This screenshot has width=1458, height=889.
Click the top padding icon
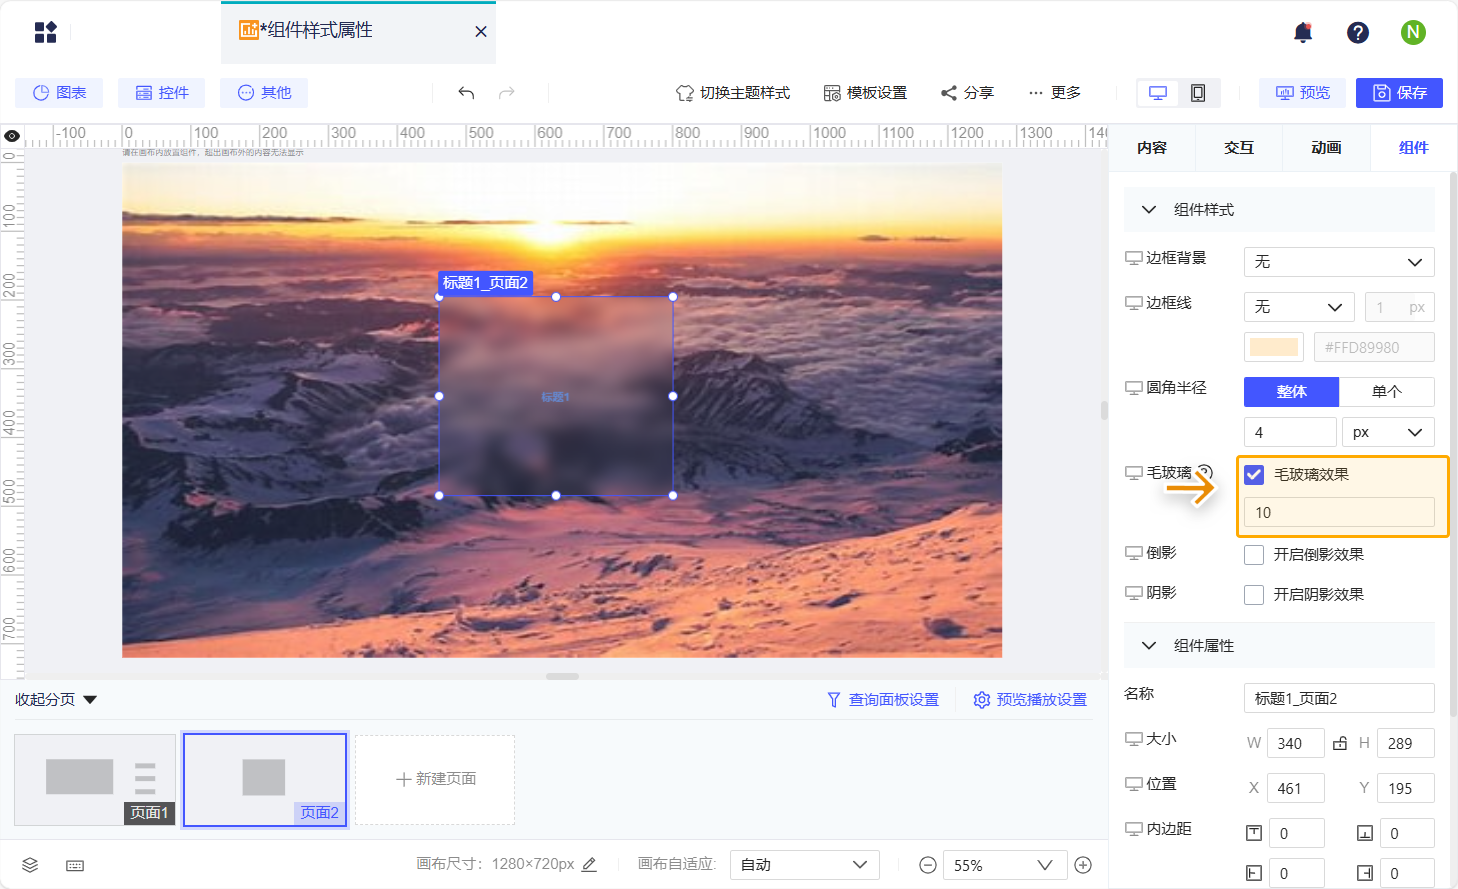click(1254, 833)
